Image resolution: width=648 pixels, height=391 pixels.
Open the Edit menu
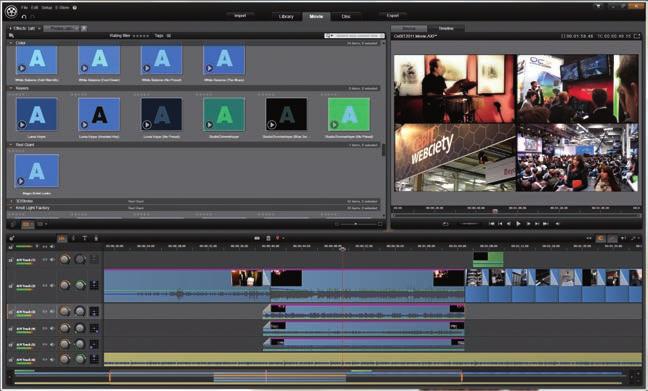tap(35, 7)
